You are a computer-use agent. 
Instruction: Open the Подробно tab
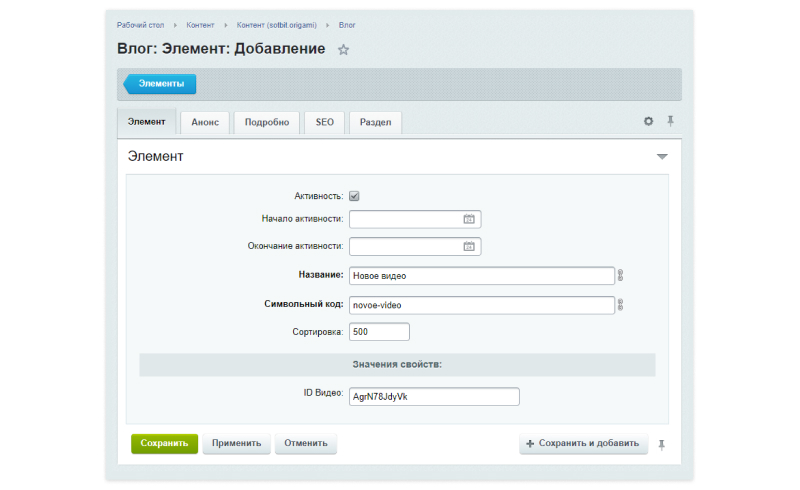click(267, 122)
